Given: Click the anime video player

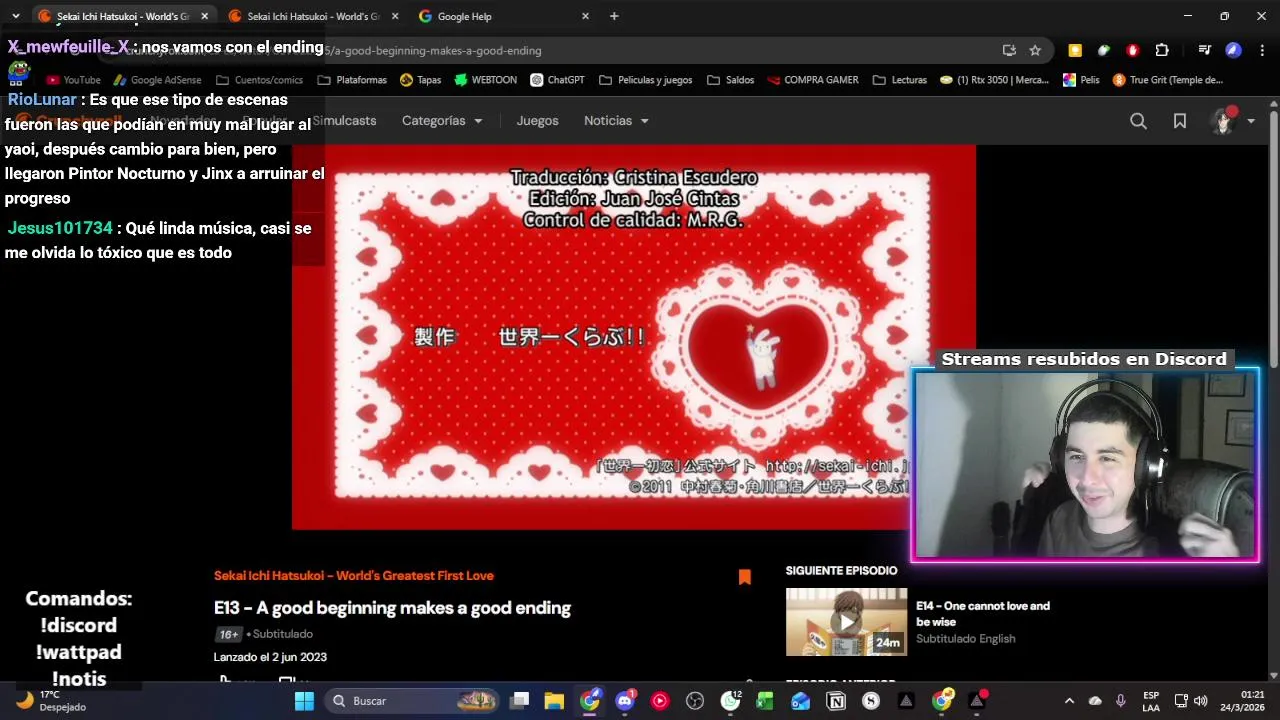Looking at the screenshot, I should coord(634,337).
